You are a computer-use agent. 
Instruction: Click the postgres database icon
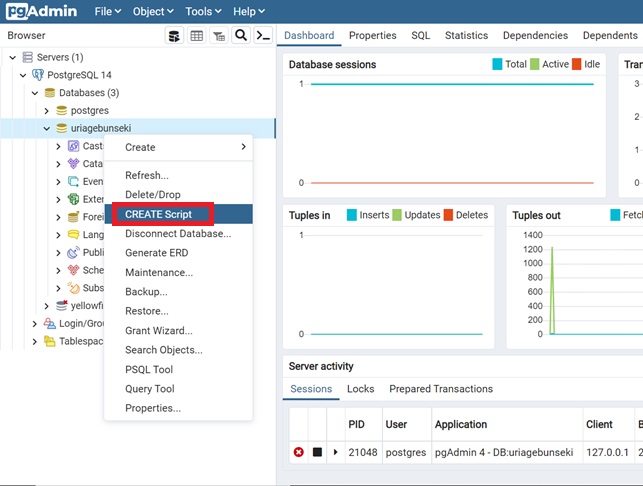tap(62, 110)
